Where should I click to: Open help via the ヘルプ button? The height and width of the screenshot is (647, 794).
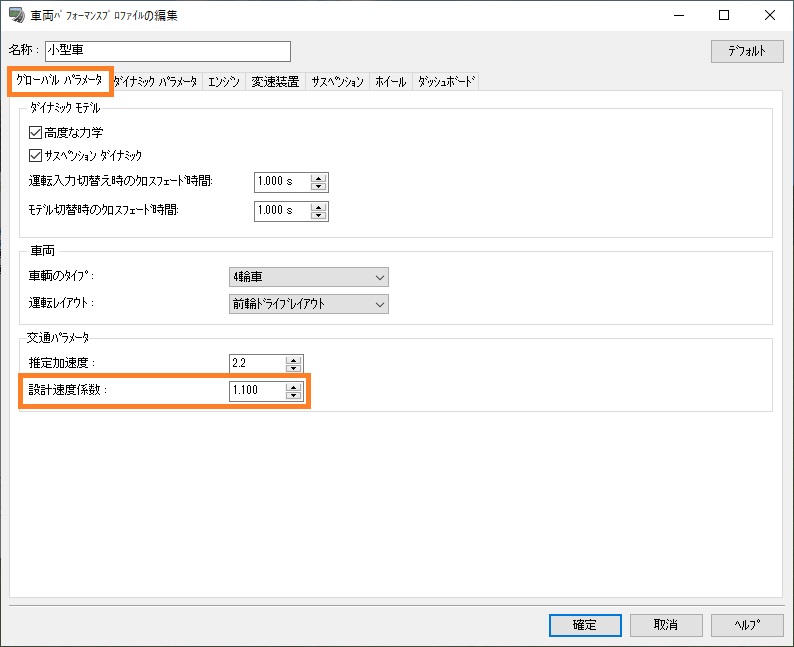coord(747,625)
